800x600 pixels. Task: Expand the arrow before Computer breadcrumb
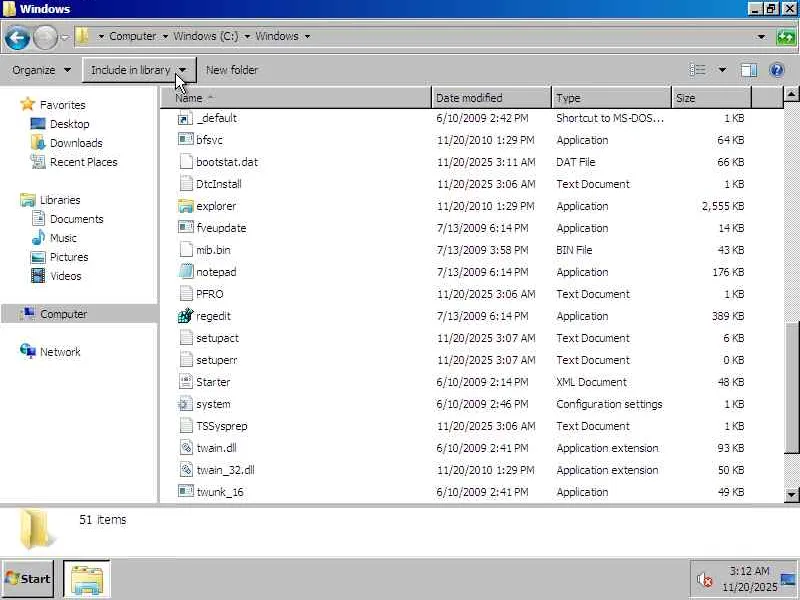[x=101, y=36]
